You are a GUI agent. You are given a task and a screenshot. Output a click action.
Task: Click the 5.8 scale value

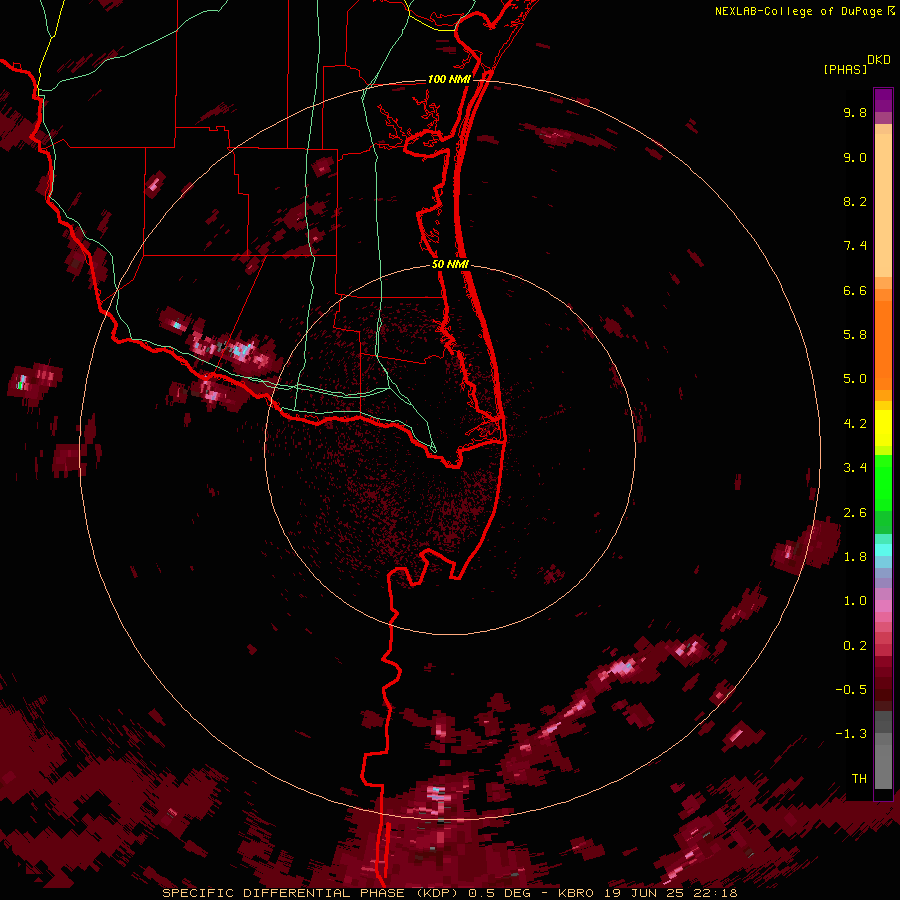[855, 335]
